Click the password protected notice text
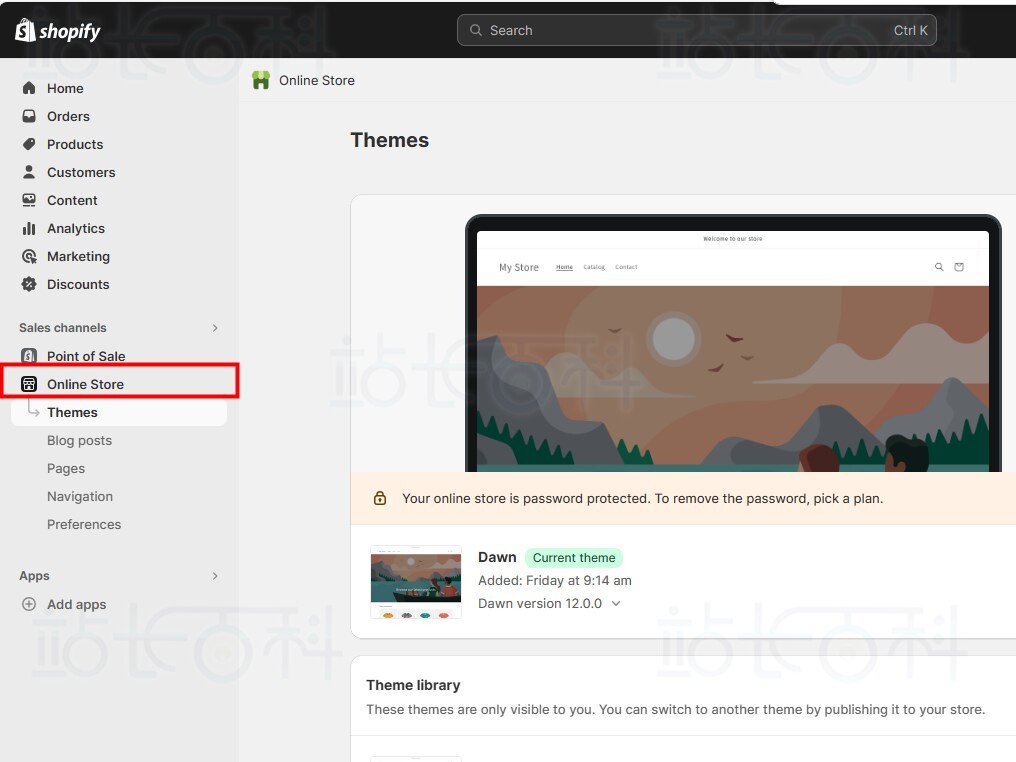 [x=642, y=498]
